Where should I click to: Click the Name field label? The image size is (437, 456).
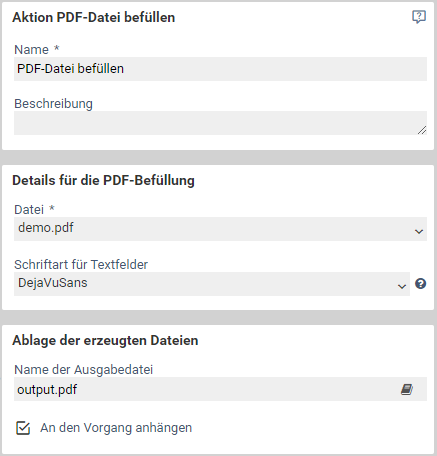(32, 50)
